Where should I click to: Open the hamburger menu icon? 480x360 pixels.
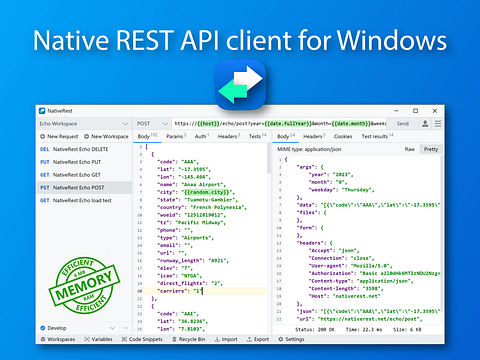(x=438, y=124)
